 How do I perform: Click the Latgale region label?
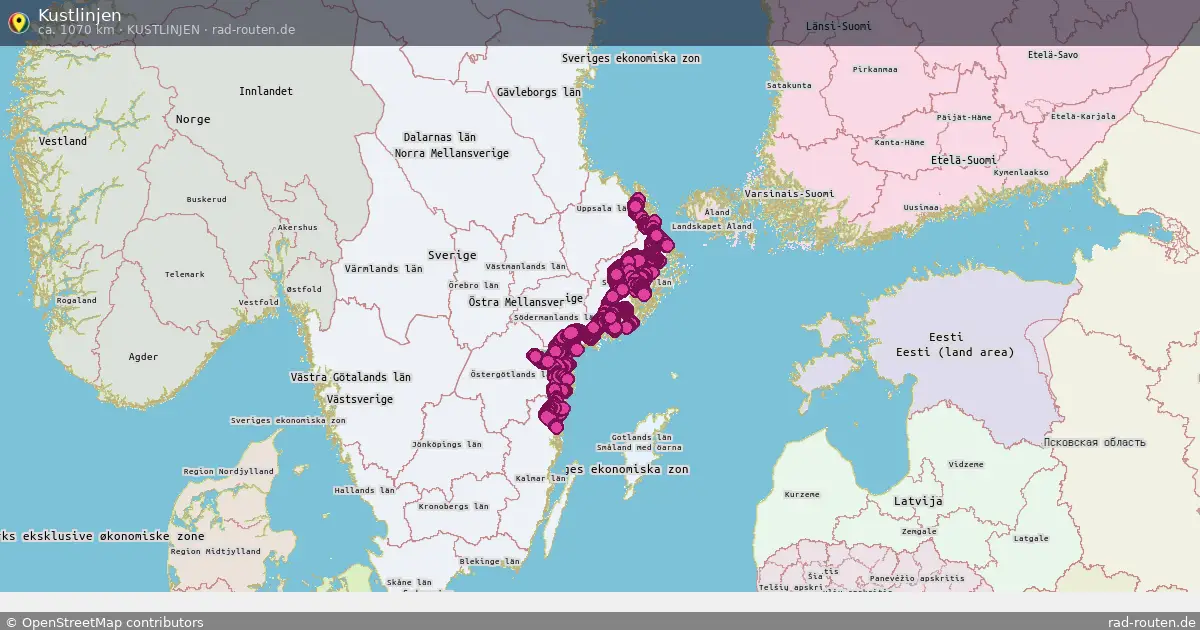point(1031,538)
